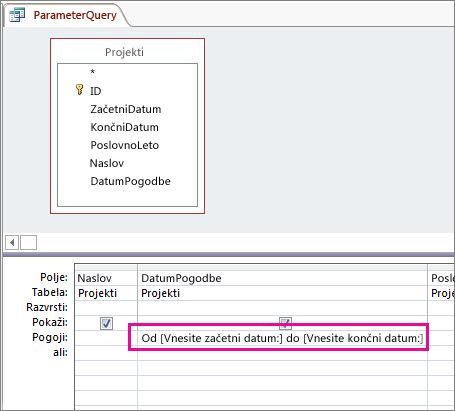Click the Razvrsti cell under Naslov
Image resolution: width=455 pixels, height=411 pixels.
tap(106, 308)
